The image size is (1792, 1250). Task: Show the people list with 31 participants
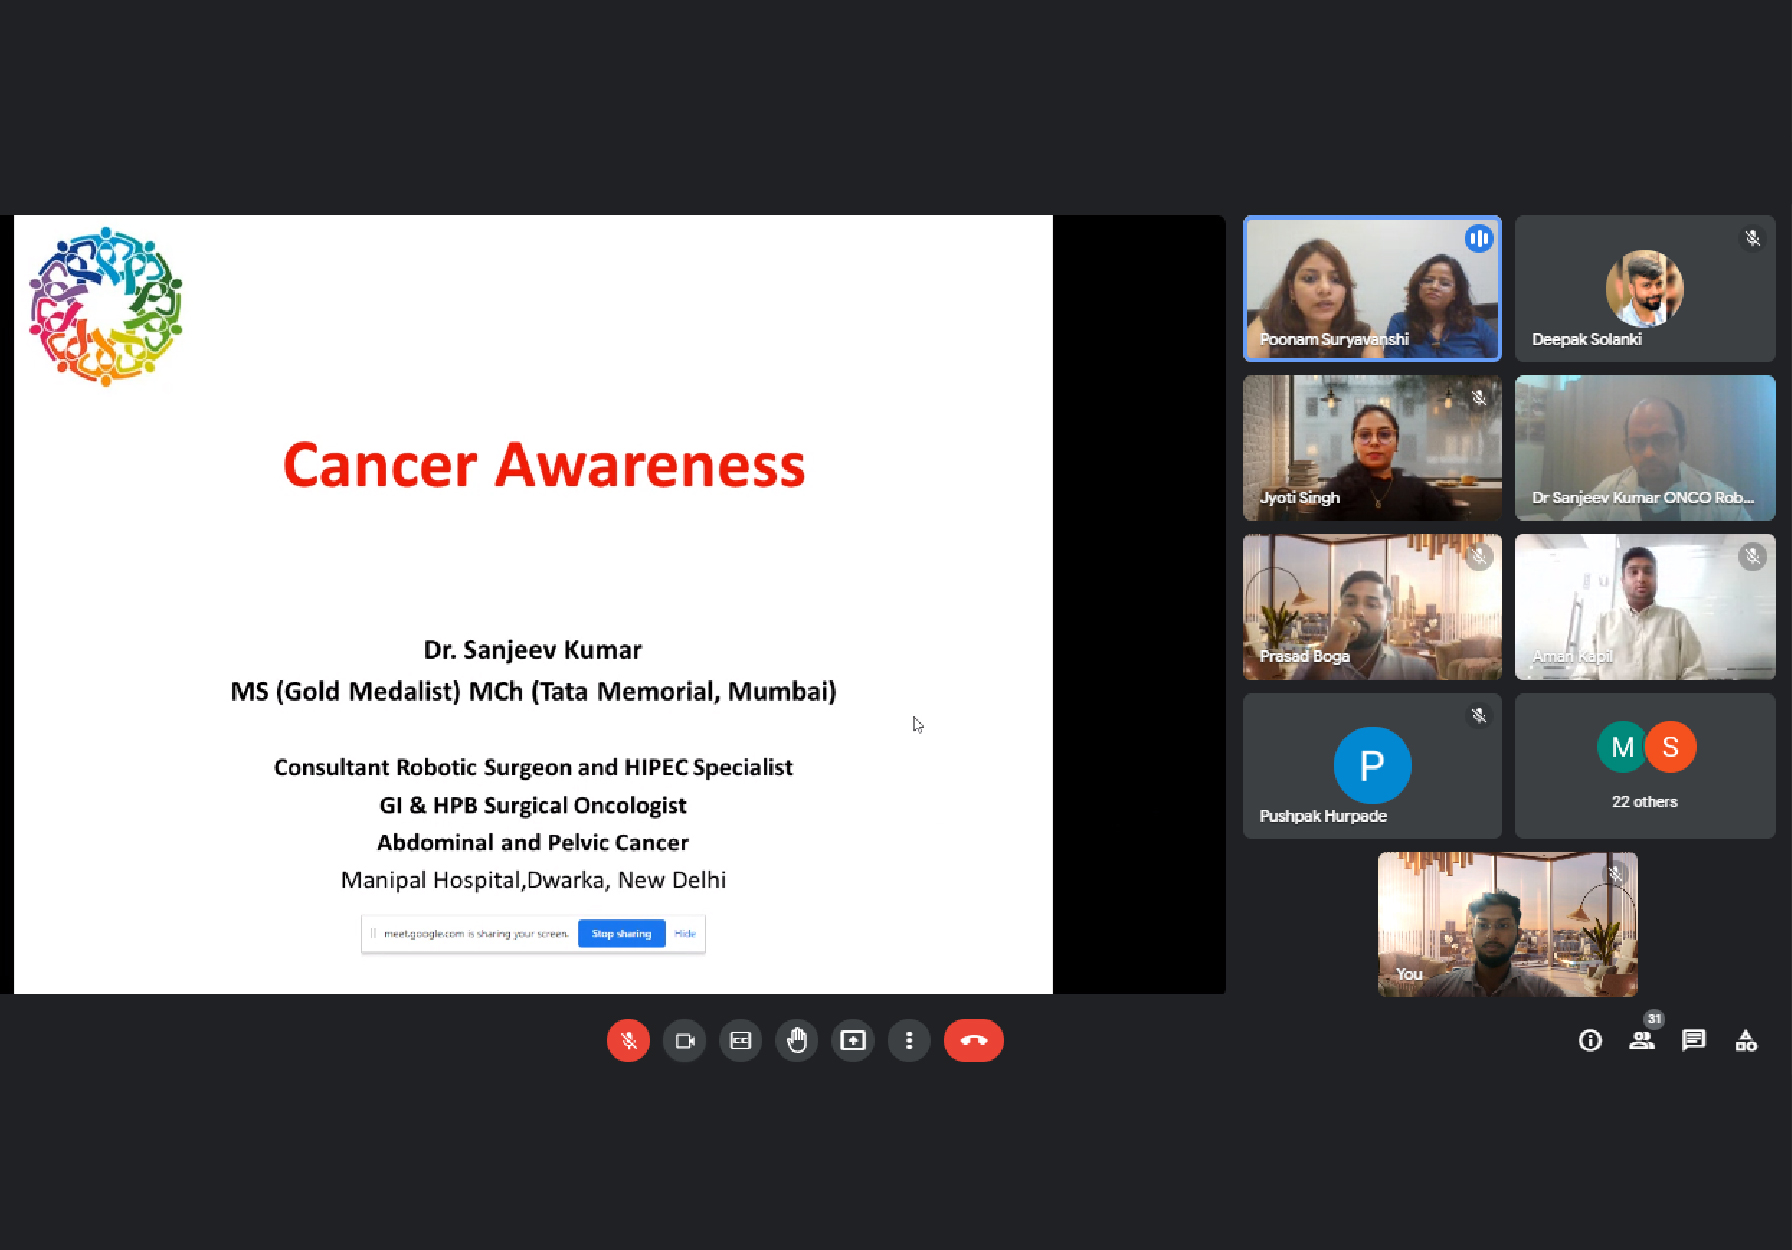[1641, 1041]
